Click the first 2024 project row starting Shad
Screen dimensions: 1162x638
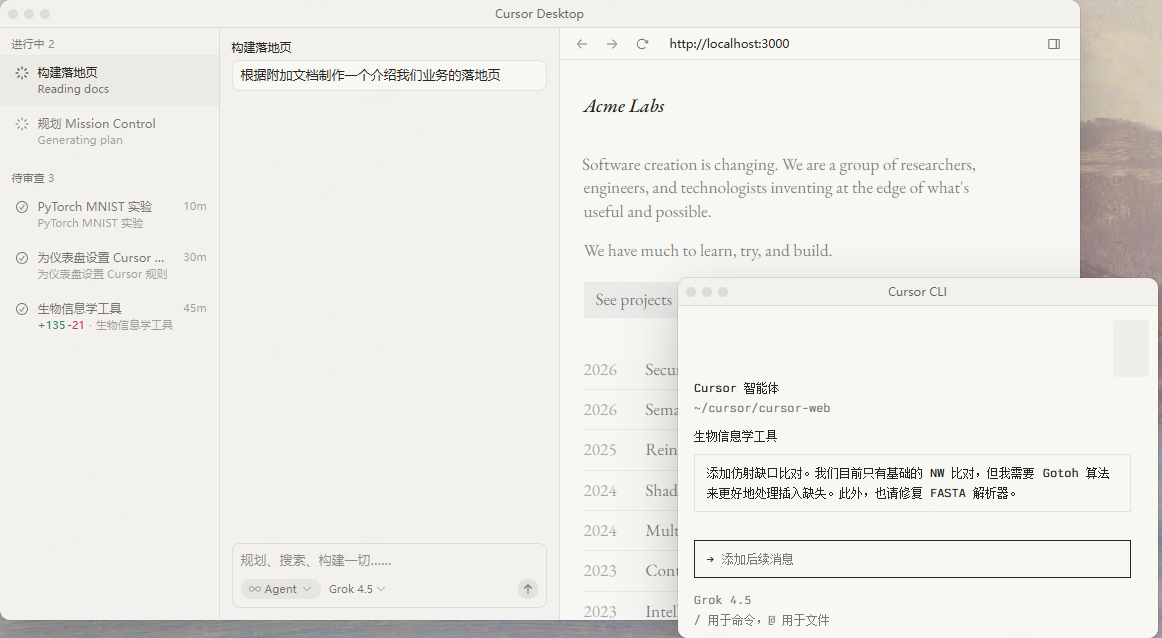631,491
